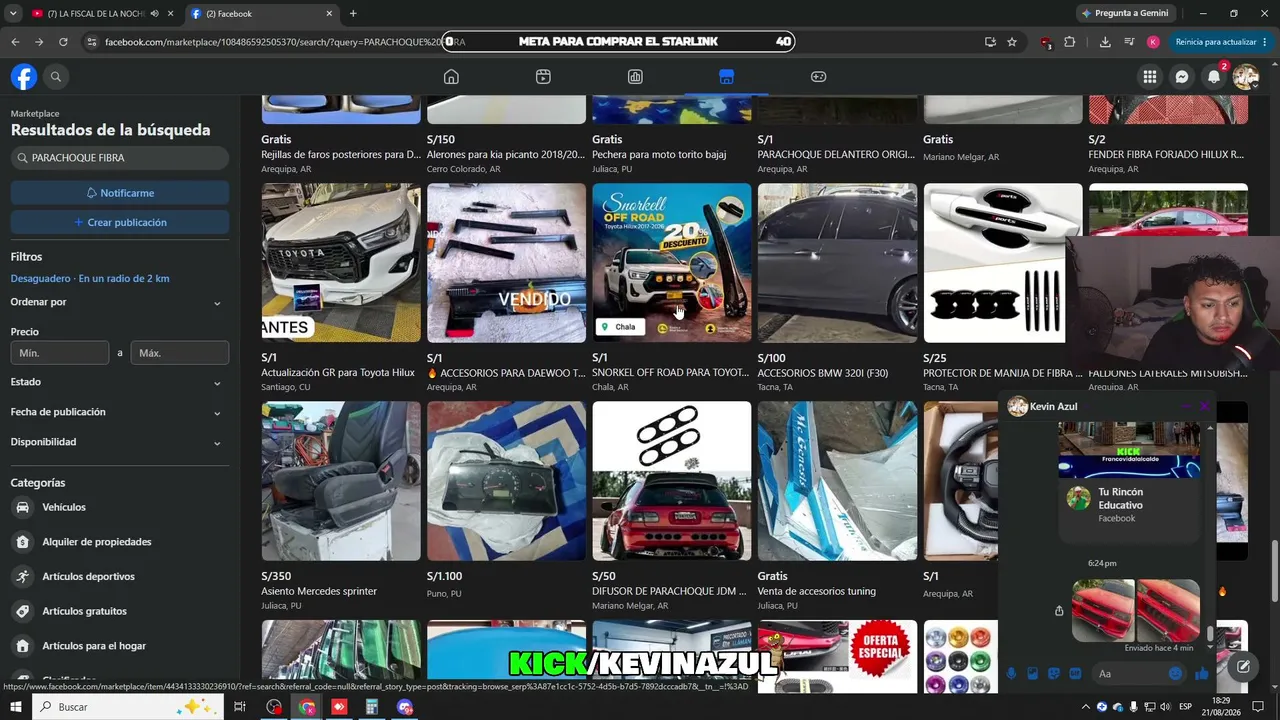Screen dimensions: 1280x720
Task: Click the new message compose icon
Action: 1243,667
